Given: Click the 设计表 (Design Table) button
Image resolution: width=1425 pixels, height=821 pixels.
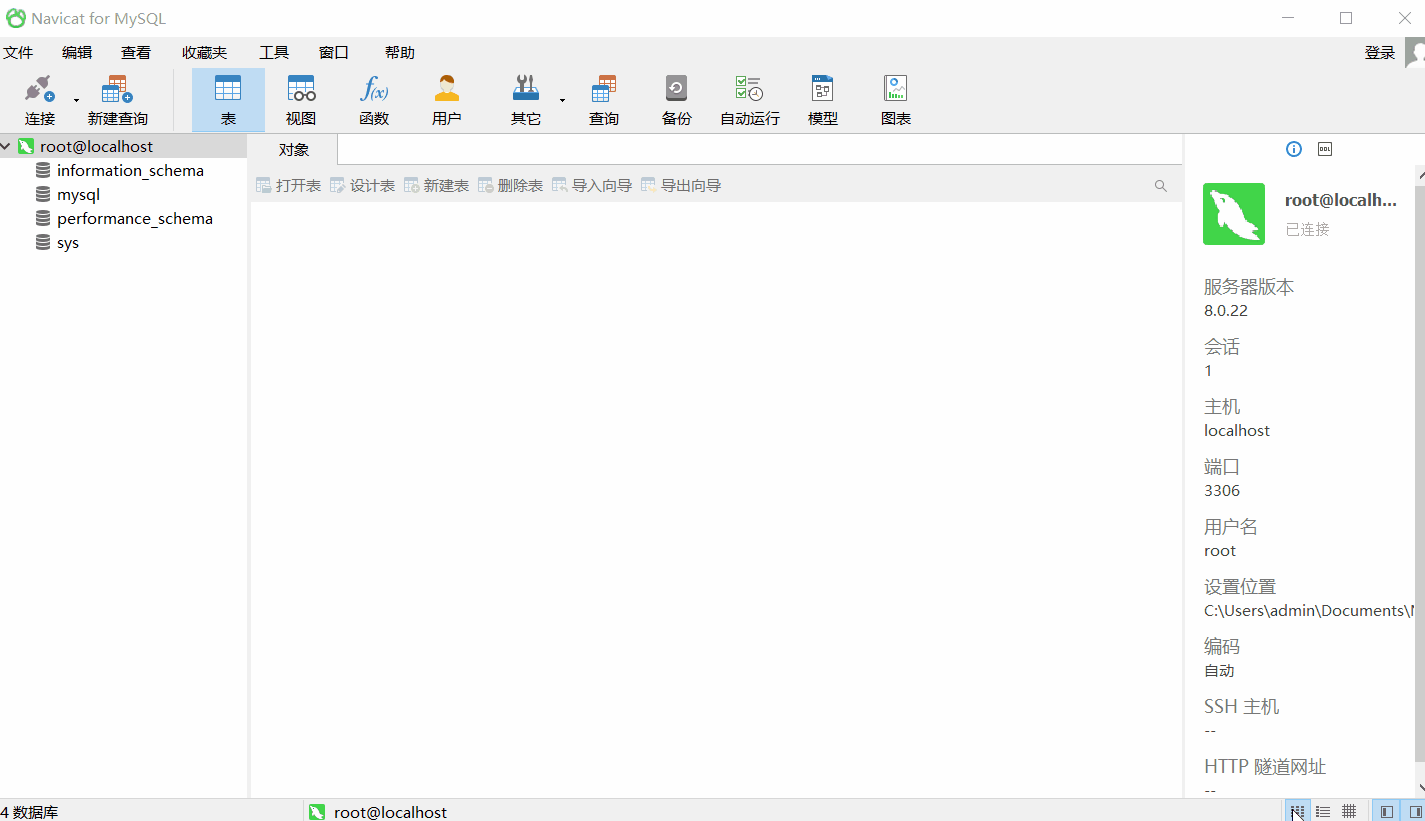Looking at the screenshot, I should [x=363, y=185].
